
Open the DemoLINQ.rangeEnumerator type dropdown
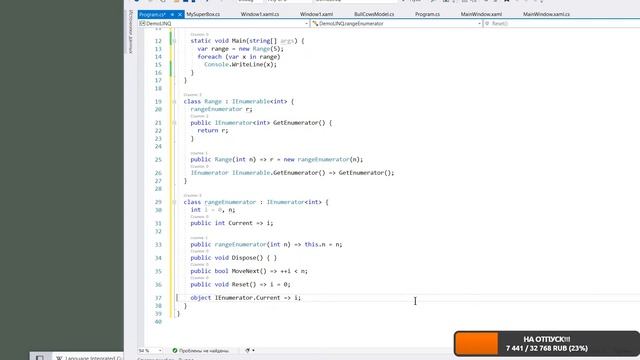click(x=396, y=24)
